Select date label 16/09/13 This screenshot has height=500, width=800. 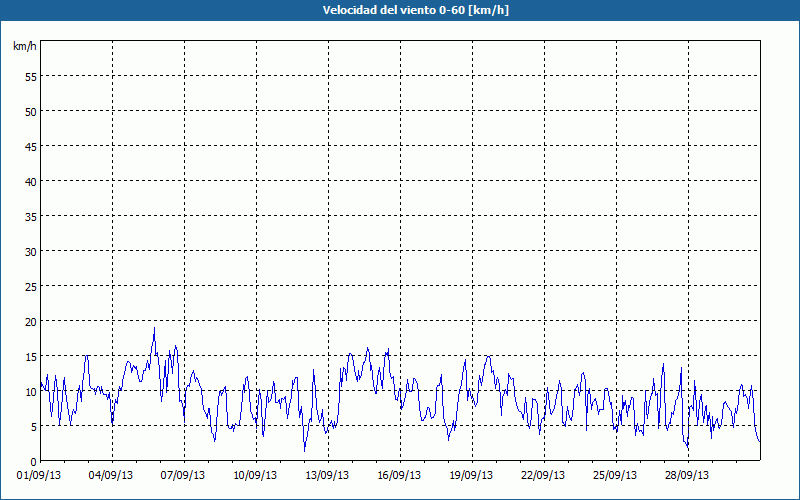[399, 476]
